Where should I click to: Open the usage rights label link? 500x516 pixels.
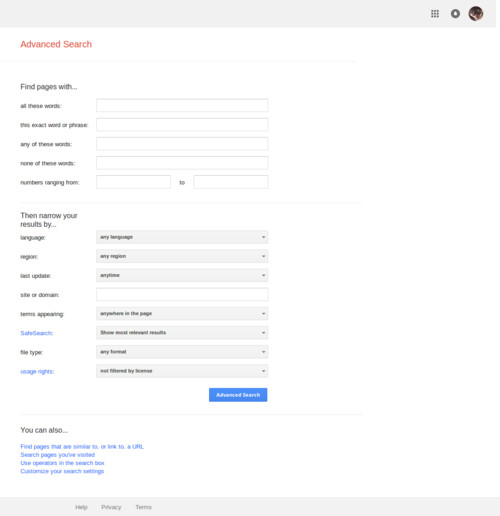[x=37, y=371]
